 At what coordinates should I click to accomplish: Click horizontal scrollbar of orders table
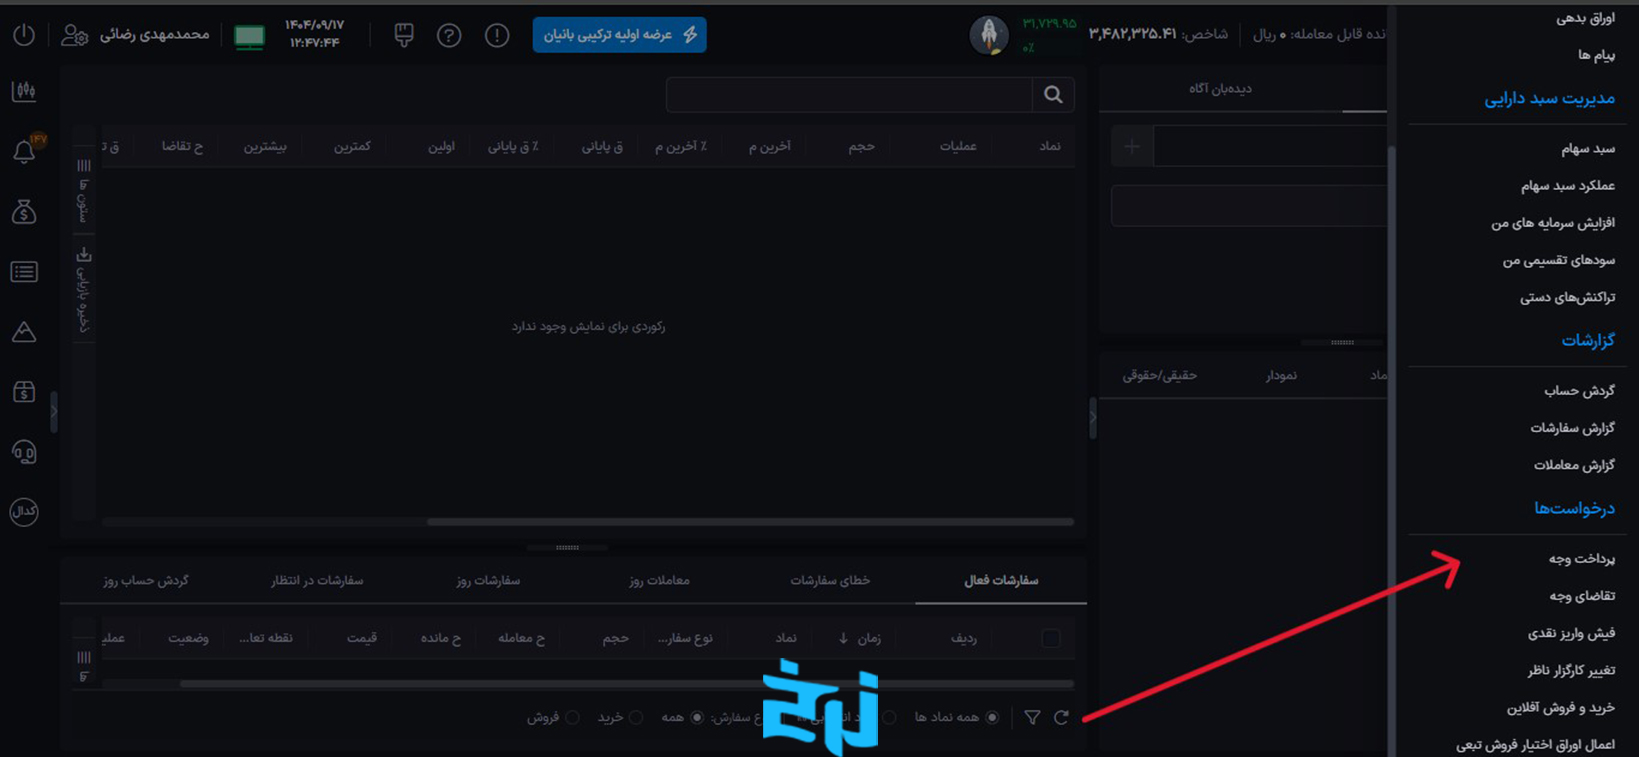coord(627,684)
